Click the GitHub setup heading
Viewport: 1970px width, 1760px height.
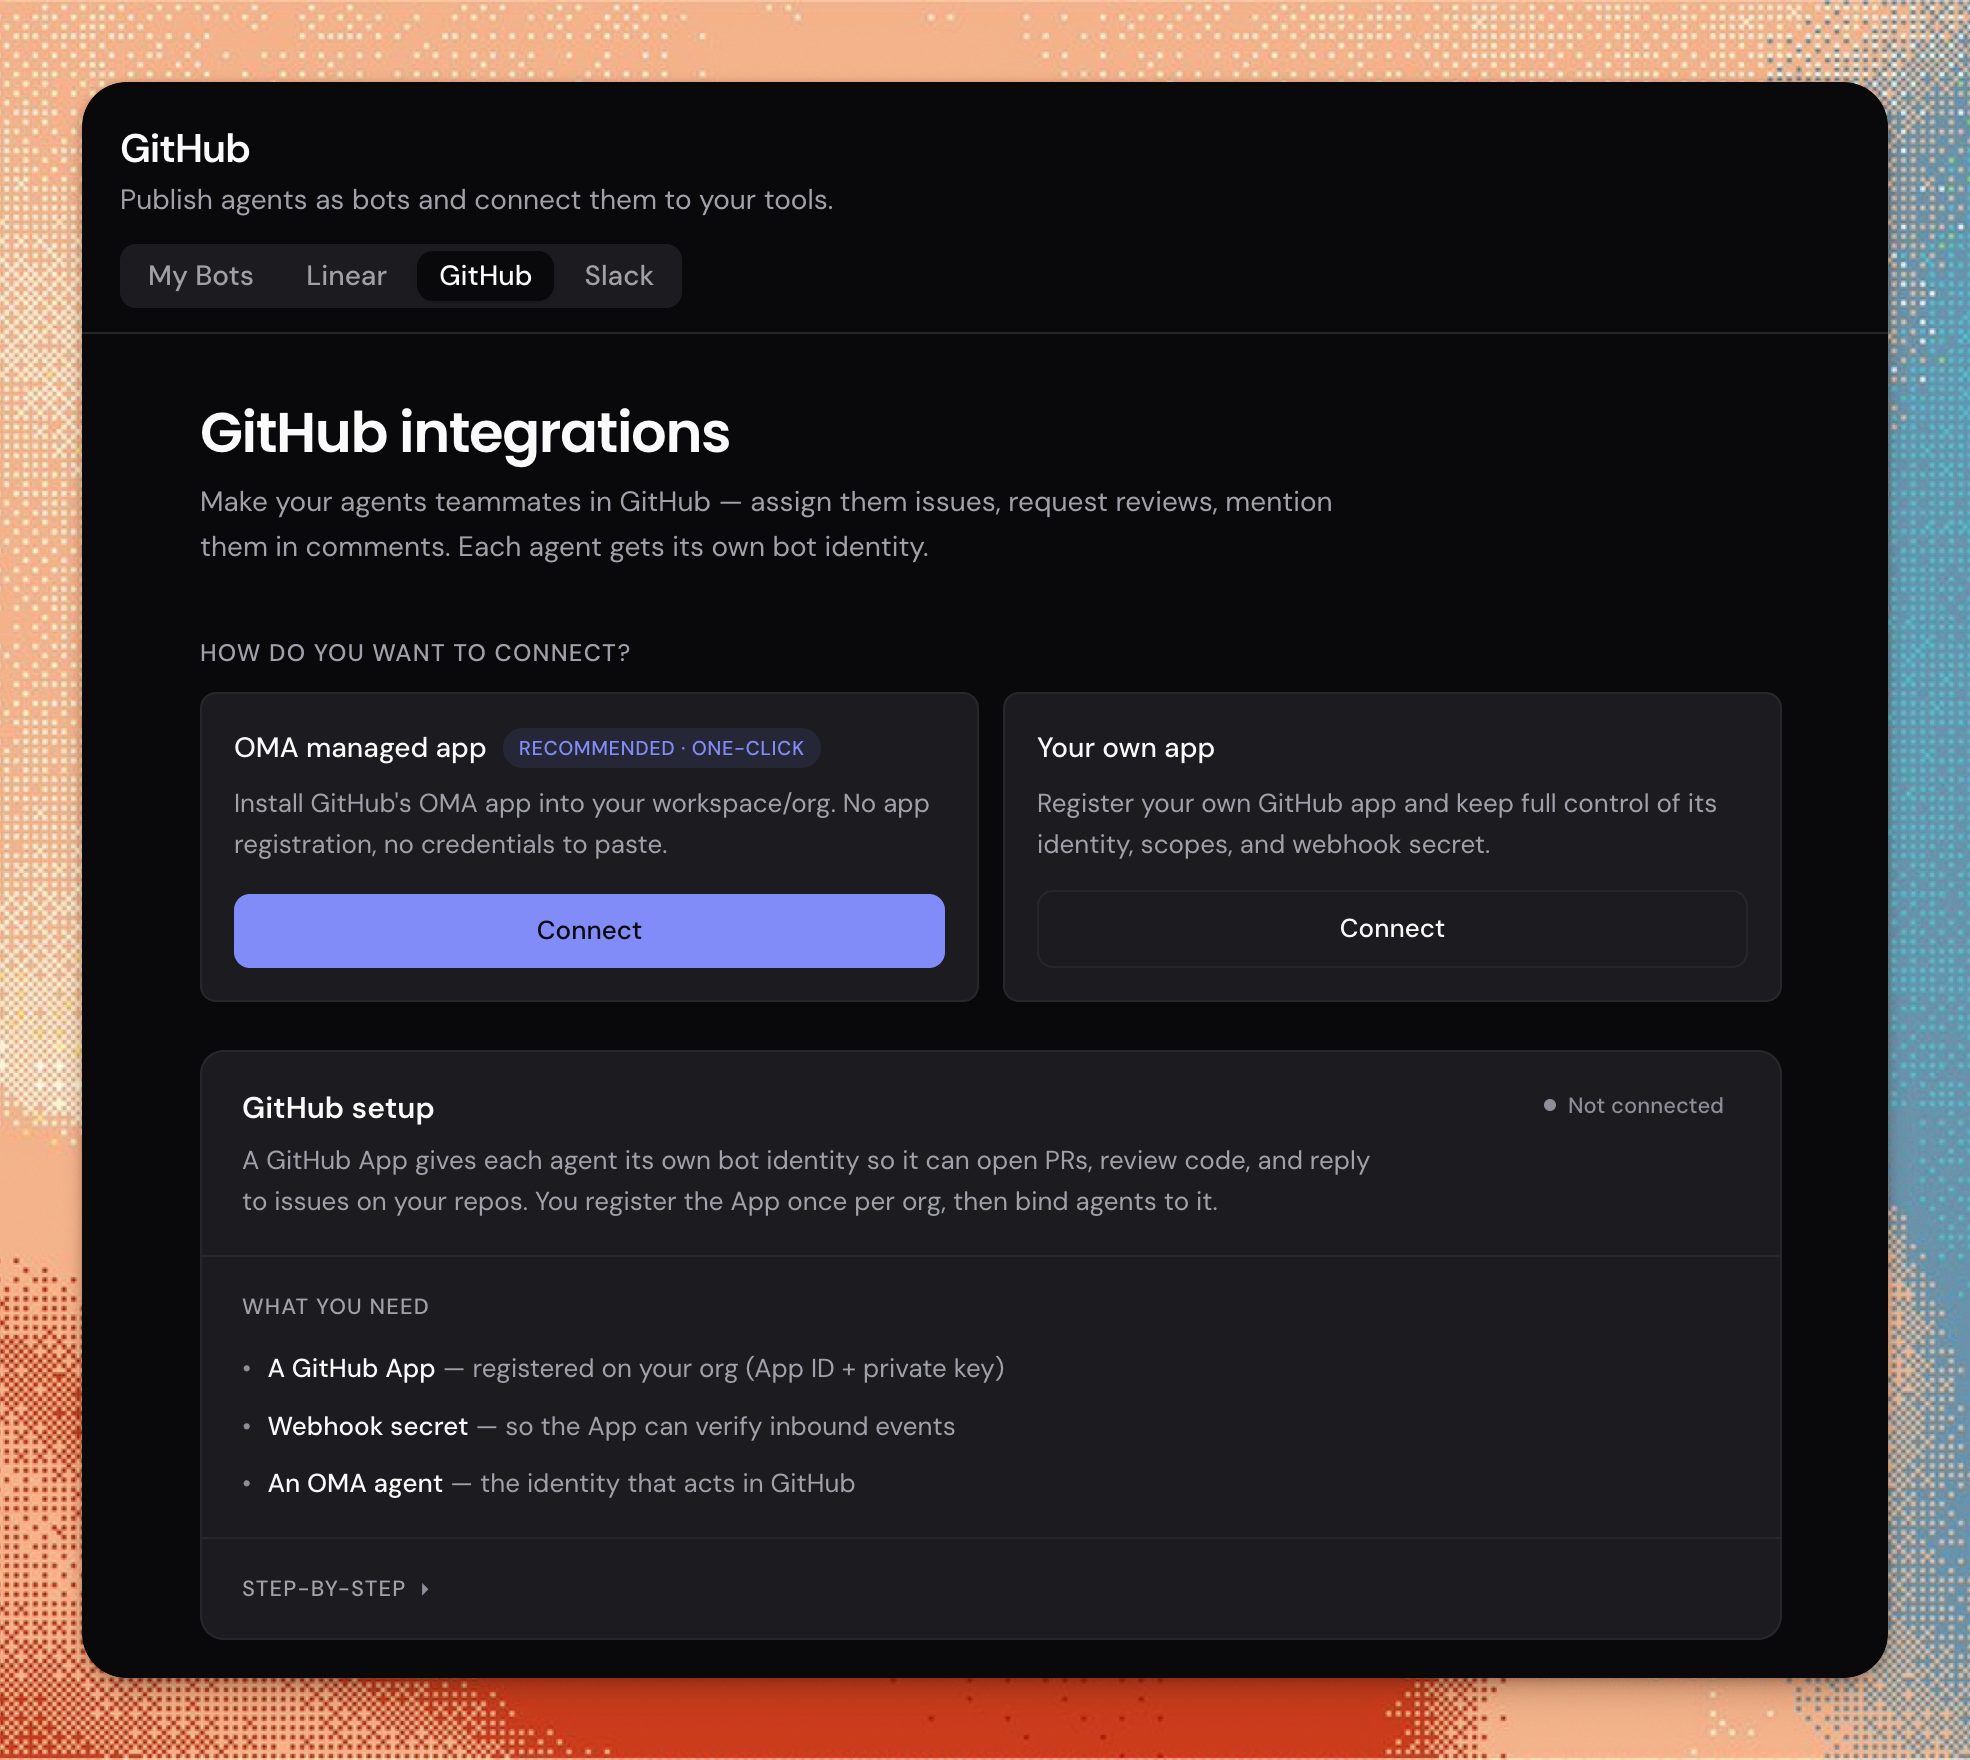[x=338, y=1108]
